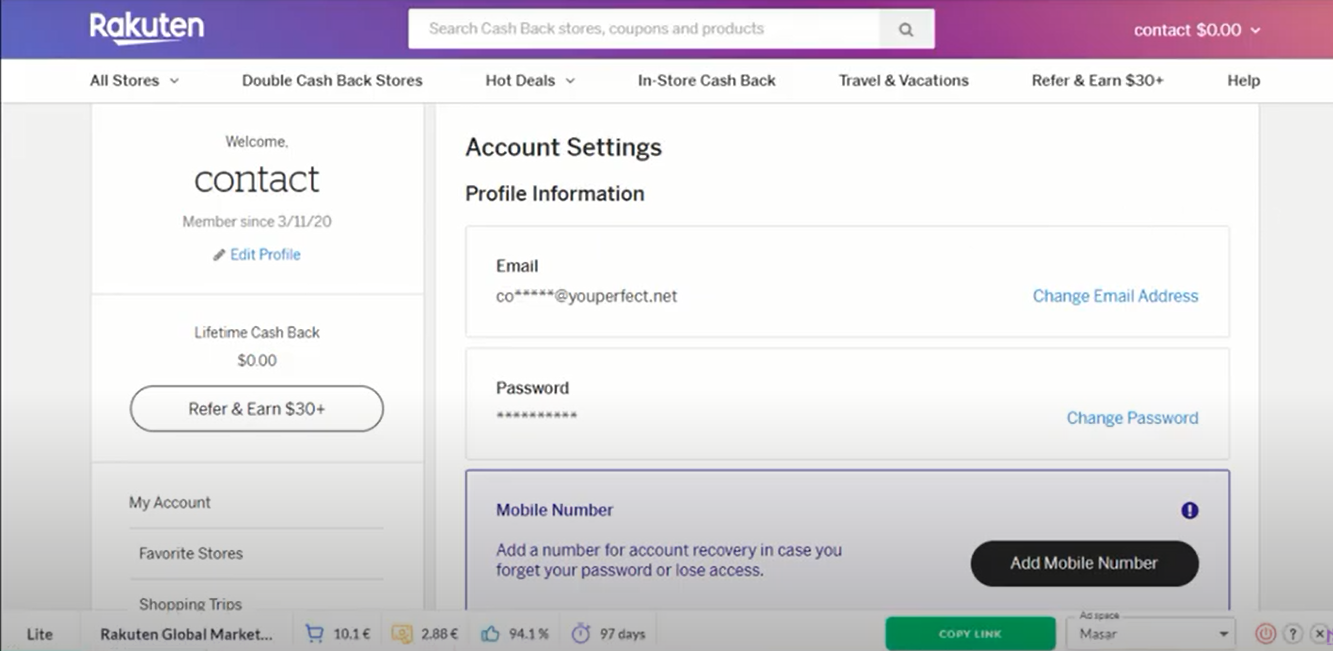Click the red power icon in bottom bar
1333x651 pixels.
pos(1265,633)
